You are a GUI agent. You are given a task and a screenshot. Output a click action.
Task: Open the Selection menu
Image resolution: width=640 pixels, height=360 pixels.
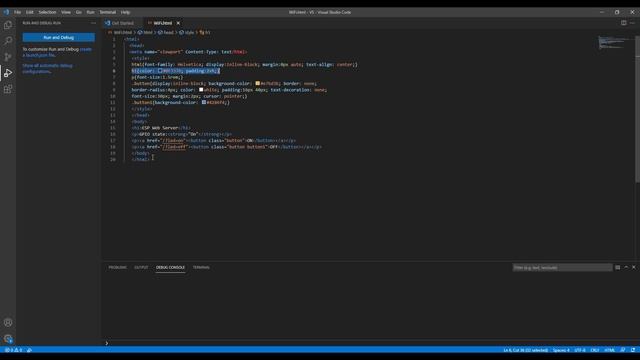click(x=47, y=12)
